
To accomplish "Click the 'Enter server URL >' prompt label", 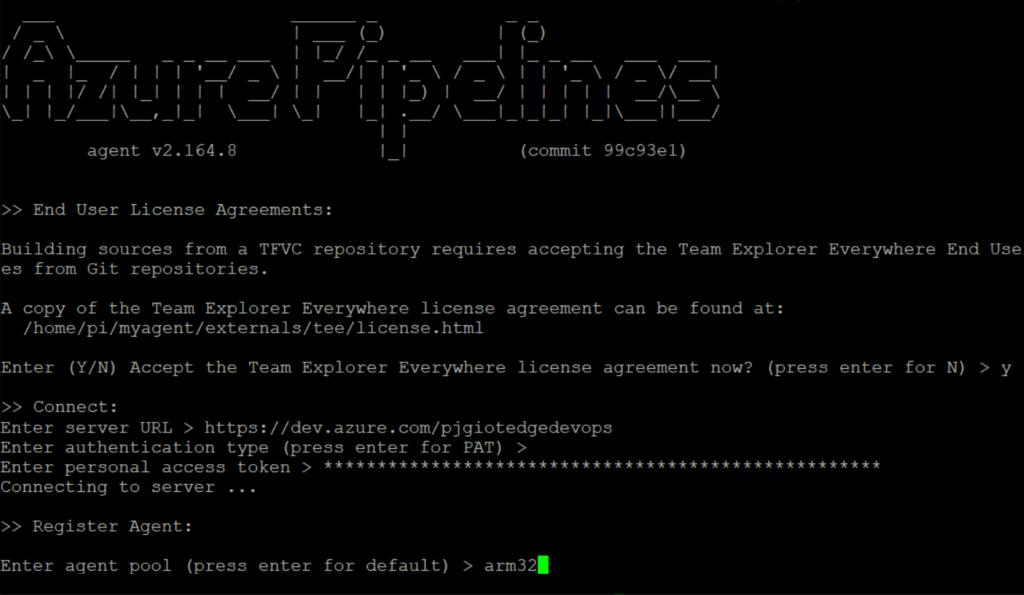I will (x=97, y=428).
